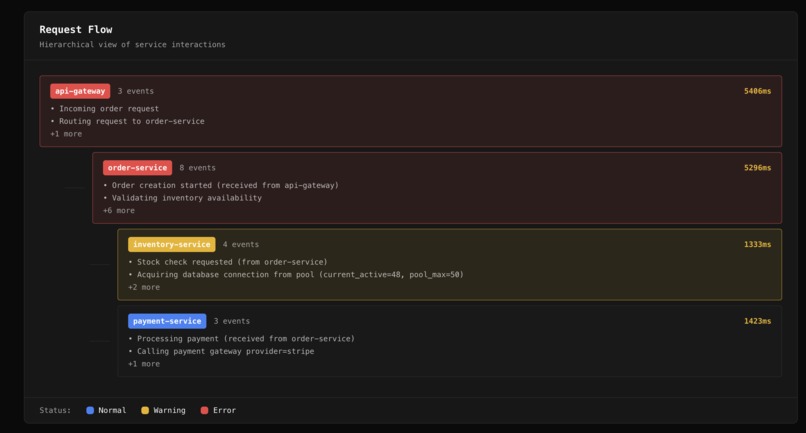Select the order-service badge
The image size is (806, 433).
pyautogui.click(x=137, y=168)
